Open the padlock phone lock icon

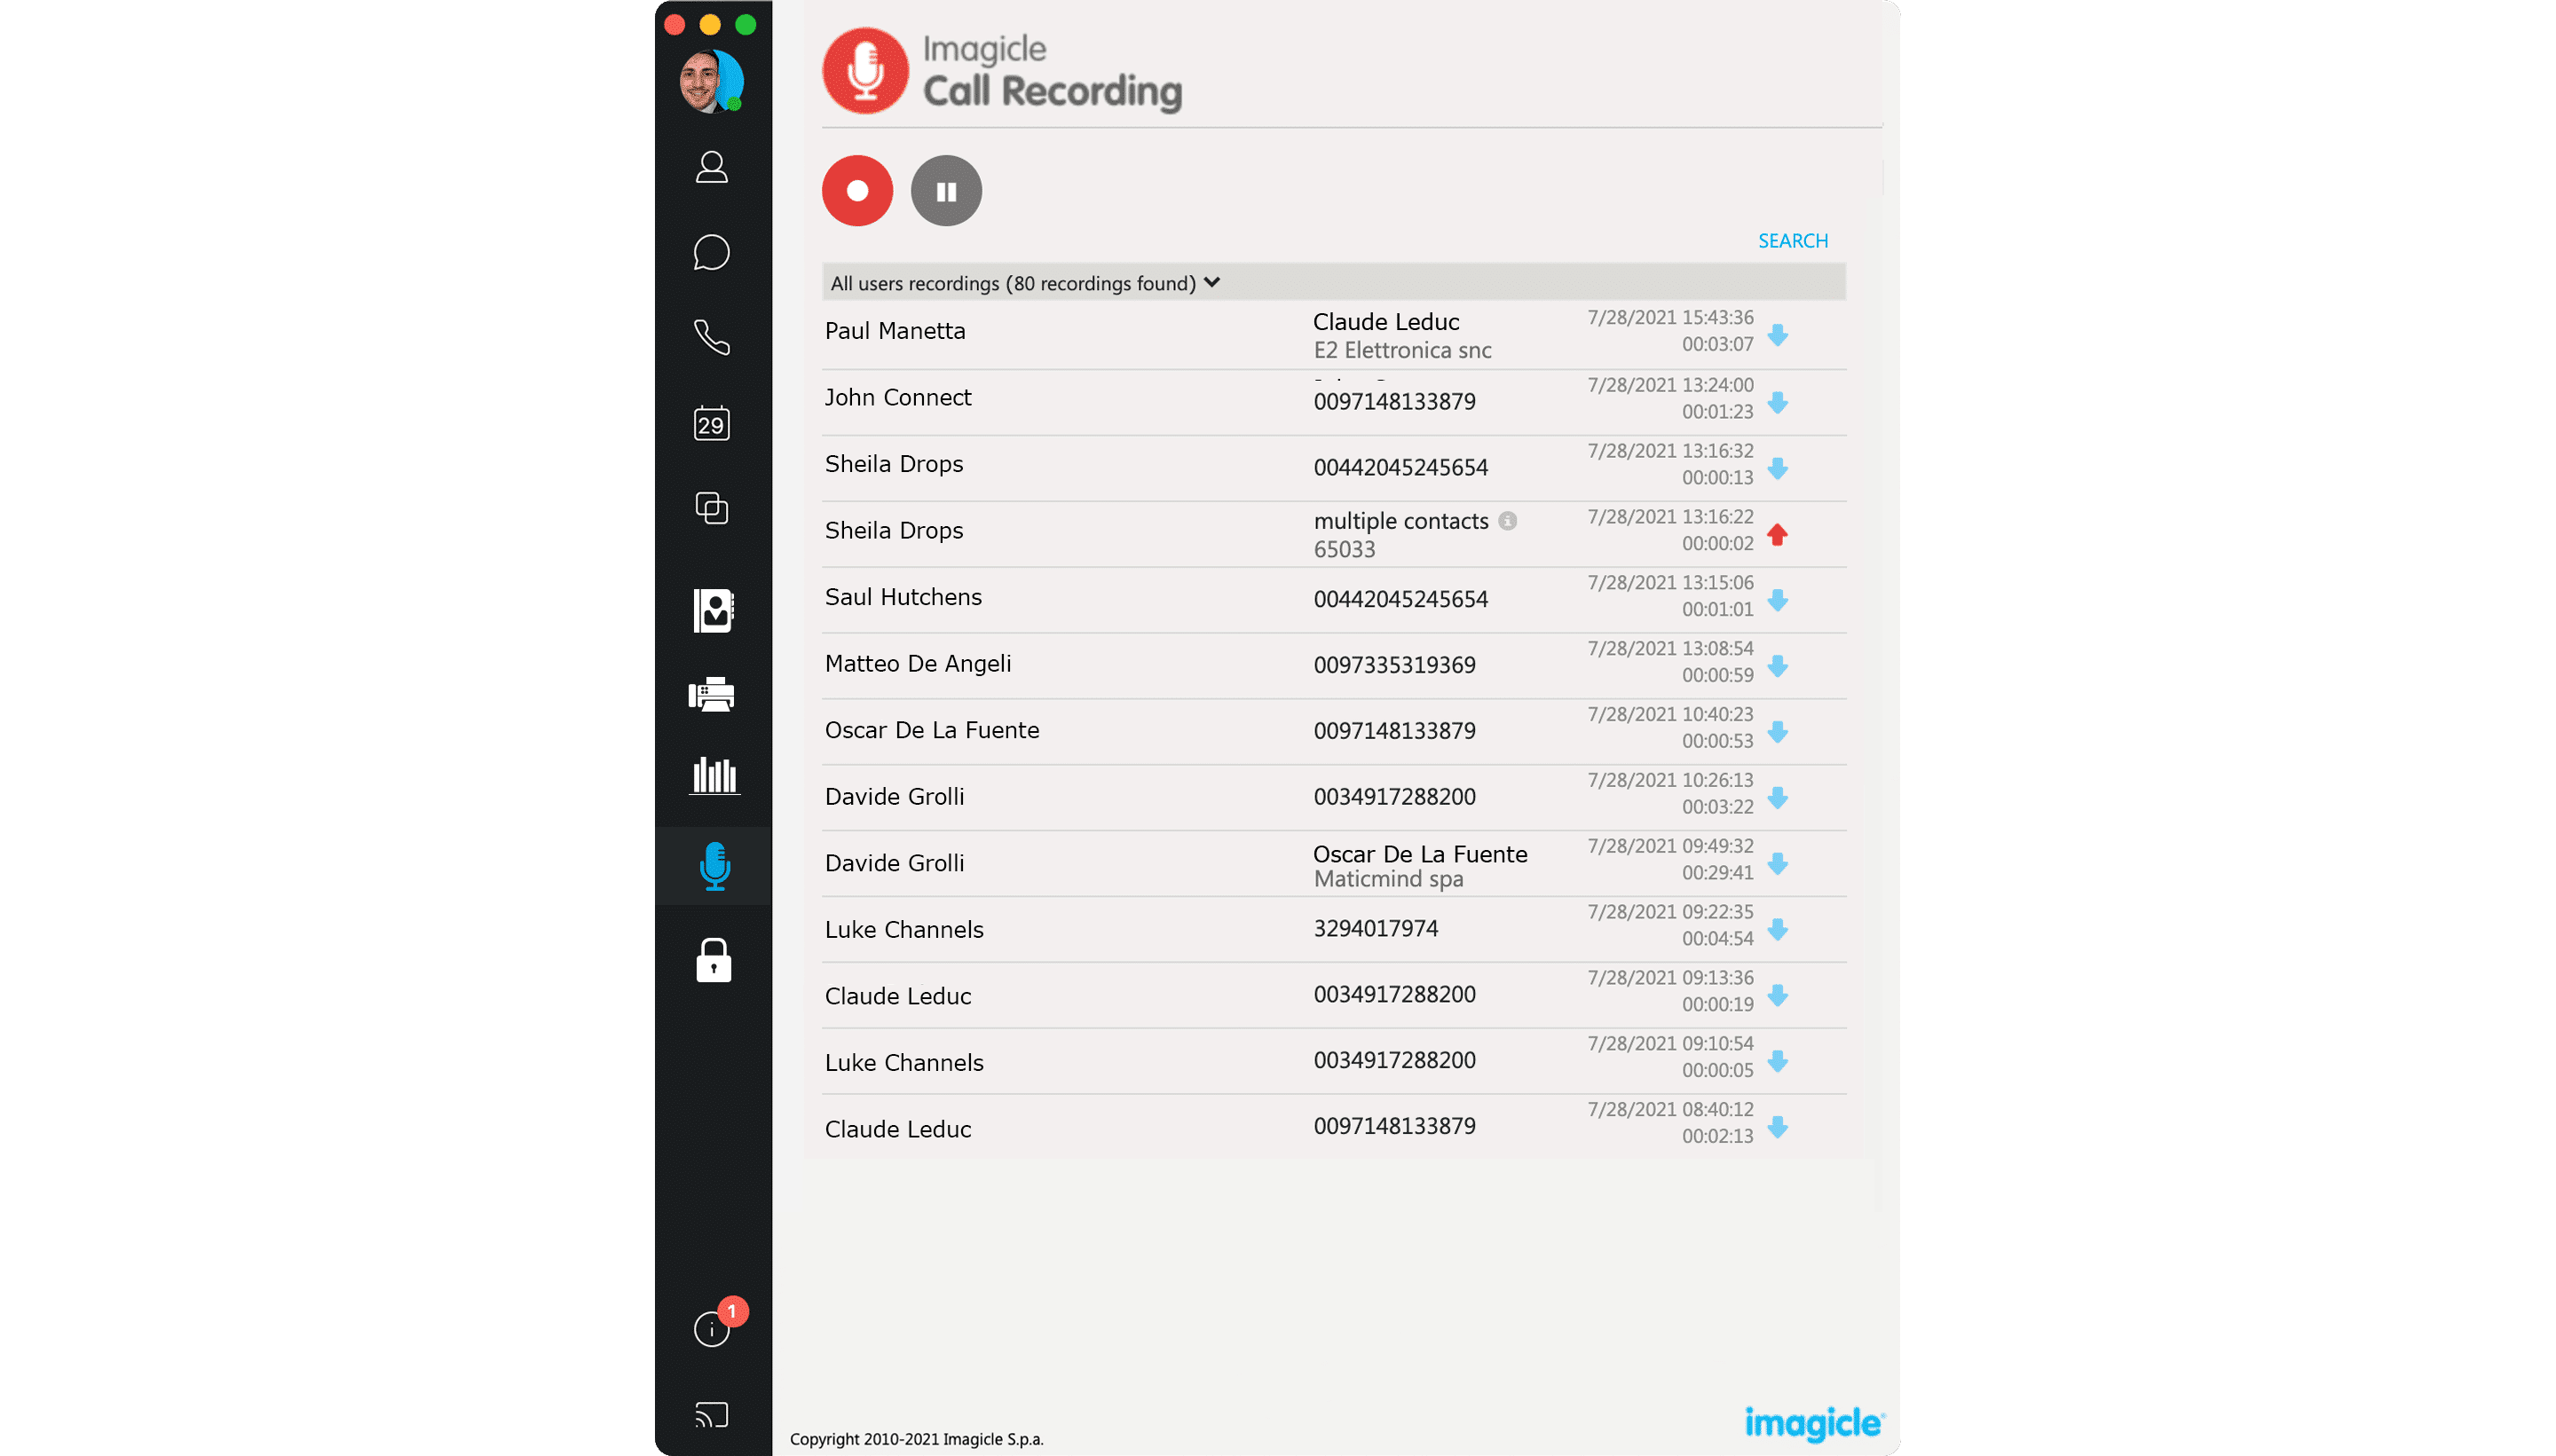coord(713,960)
